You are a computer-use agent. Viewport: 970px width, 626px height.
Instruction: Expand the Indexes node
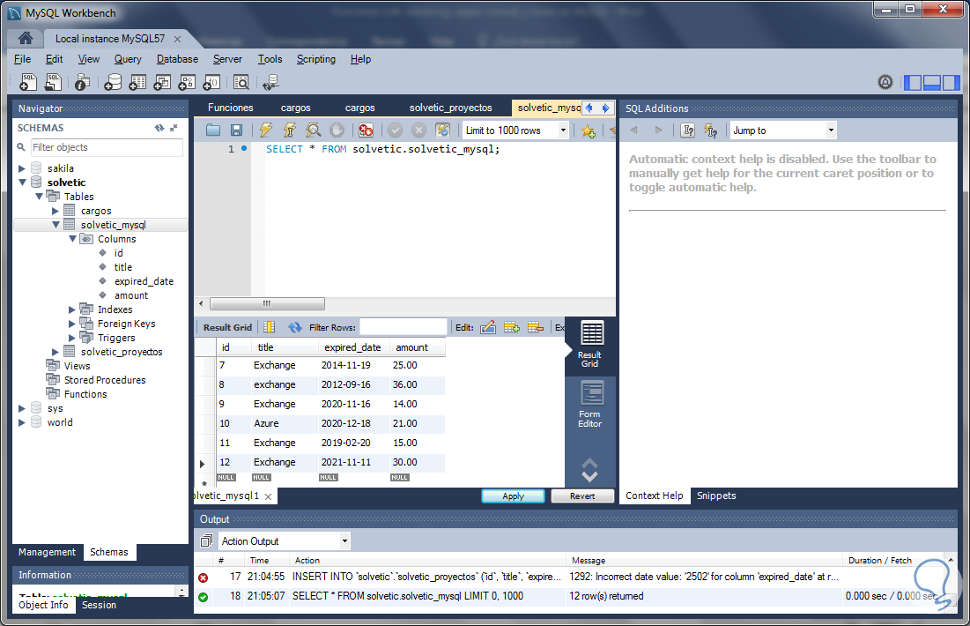tap(72, 309)
